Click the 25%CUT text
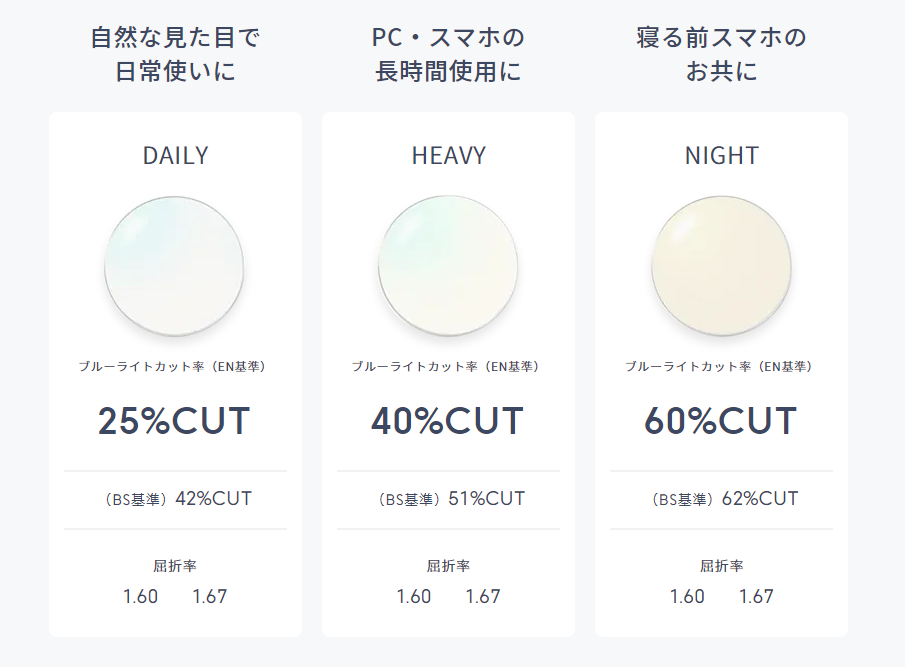905x667 pixels. click(x=174, y=421)
